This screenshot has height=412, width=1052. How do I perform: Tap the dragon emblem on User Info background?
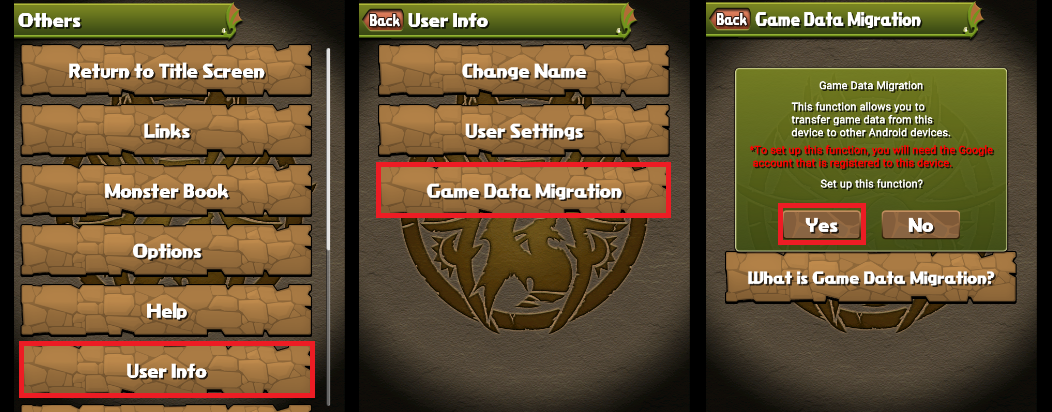tap(524, 282)
